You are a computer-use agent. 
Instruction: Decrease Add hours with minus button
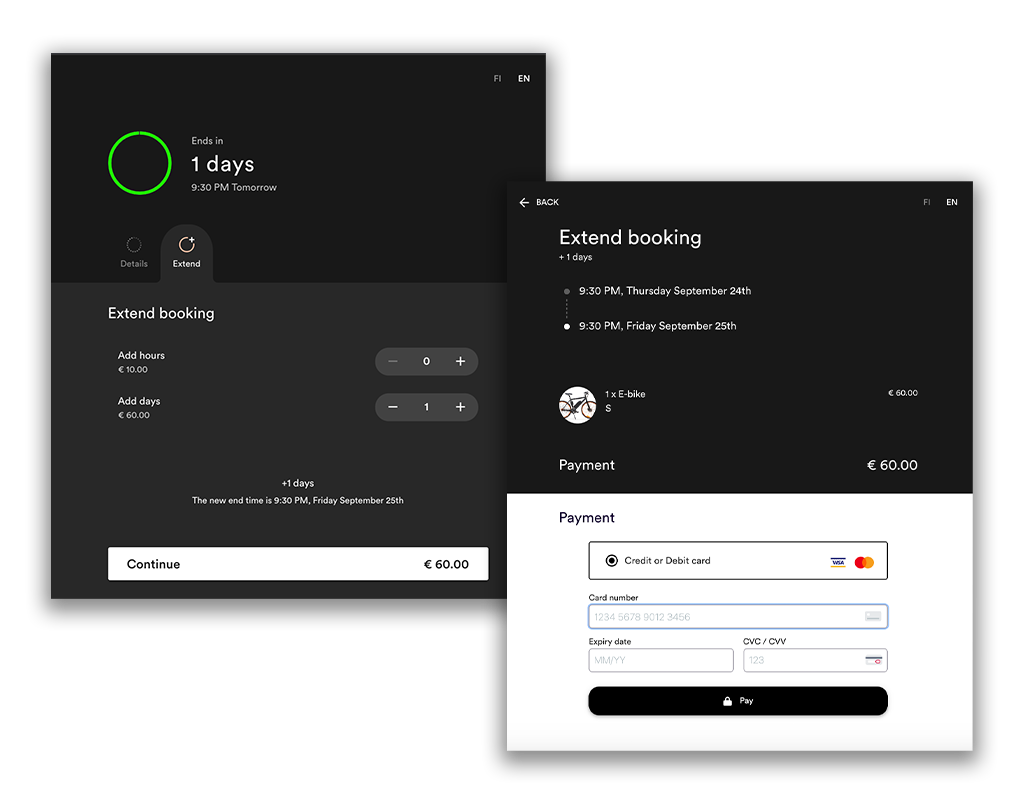(x=393, y=361)
